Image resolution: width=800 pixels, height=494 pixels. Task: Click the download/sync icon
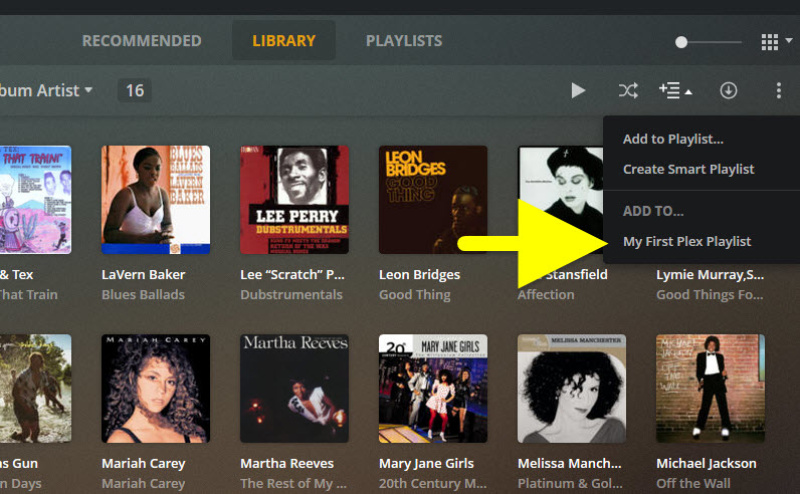(728, 90)
